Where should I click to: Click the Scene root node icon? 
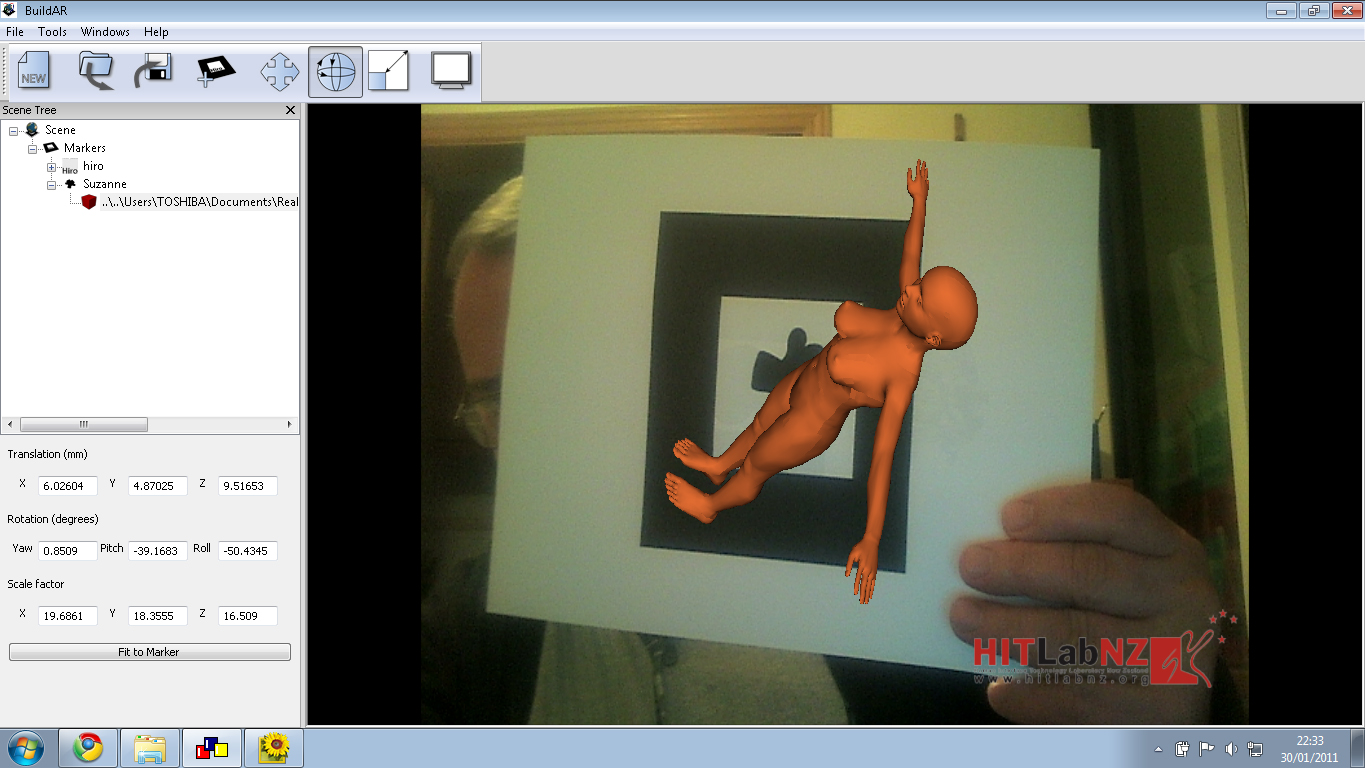click(x=32, y=130)
